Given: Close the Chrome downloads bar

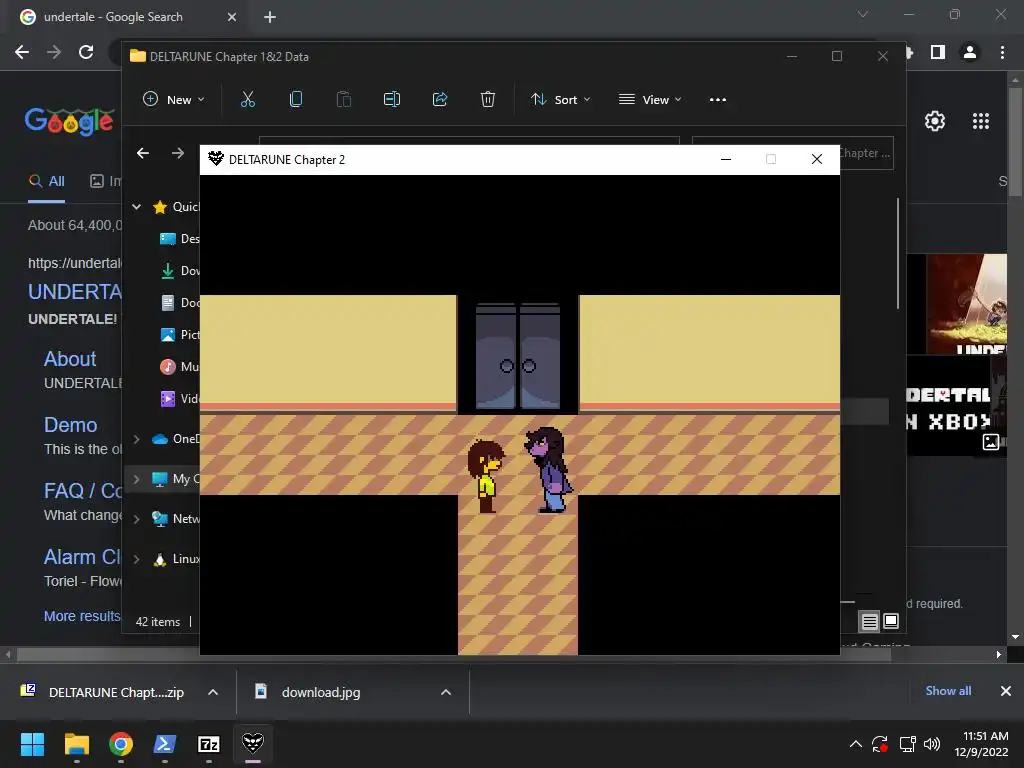Looking at the screenshot, I should [1006, 691].
